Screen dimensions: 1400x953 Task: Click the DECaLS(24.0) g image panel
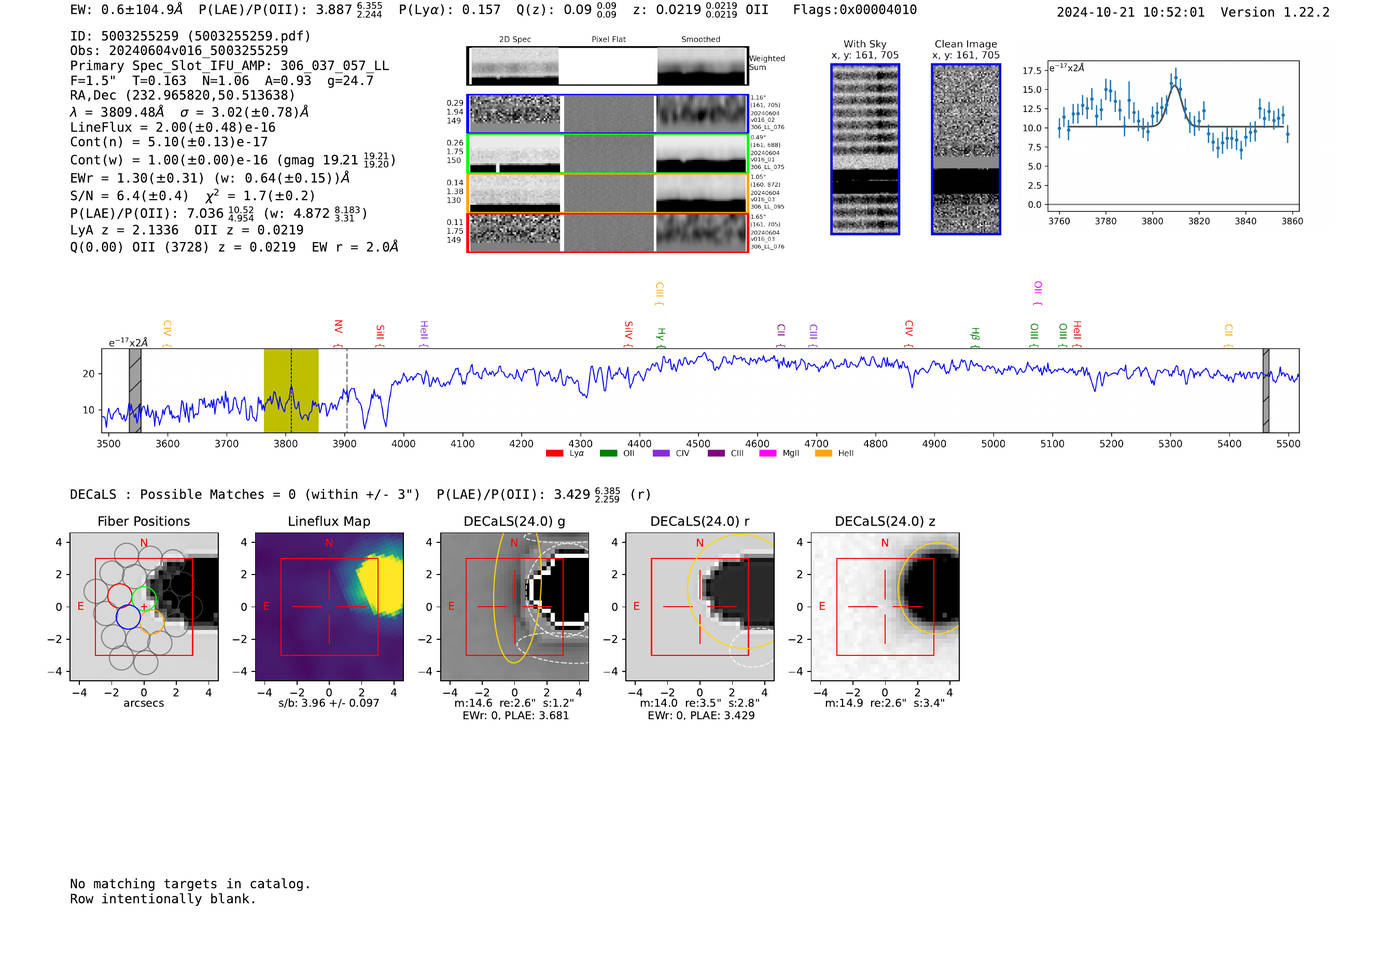(x=515, y=607)
